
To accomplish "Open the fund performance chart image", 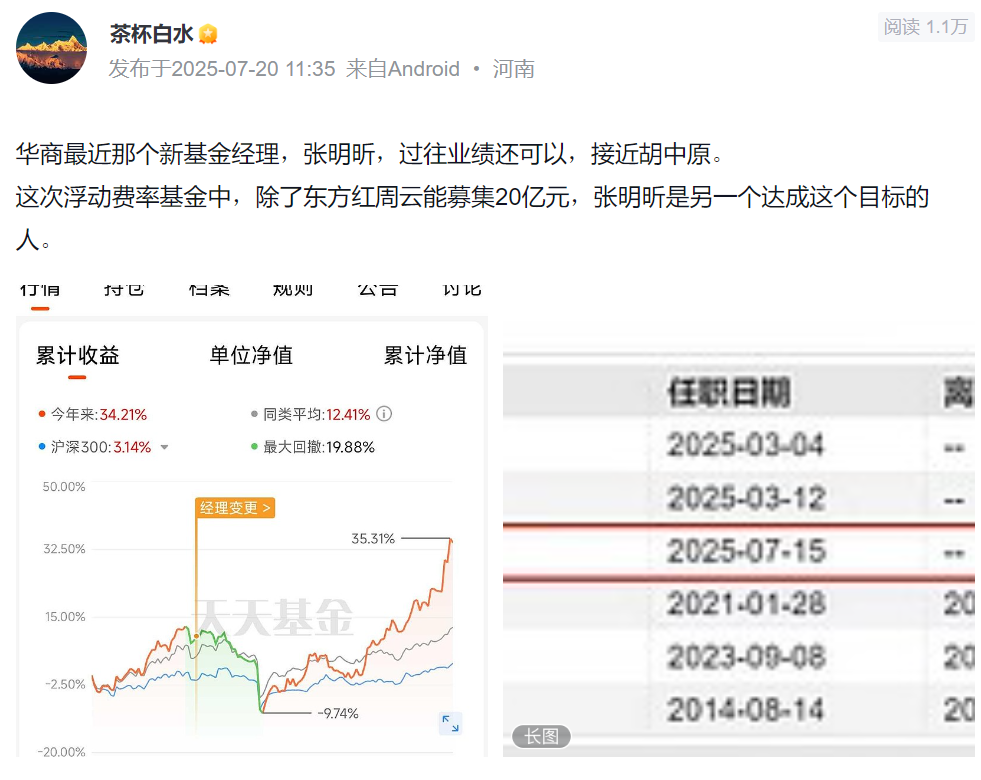I will [252, 518].
